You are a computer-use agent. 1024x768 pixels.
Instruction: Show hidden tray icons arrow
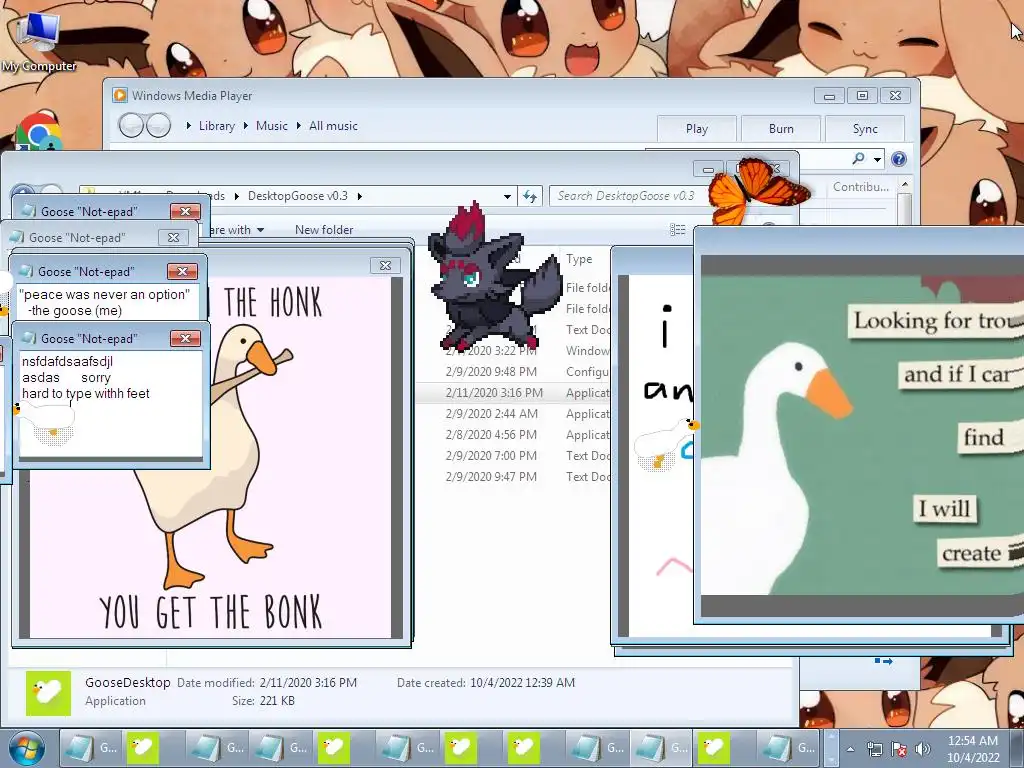850,749
